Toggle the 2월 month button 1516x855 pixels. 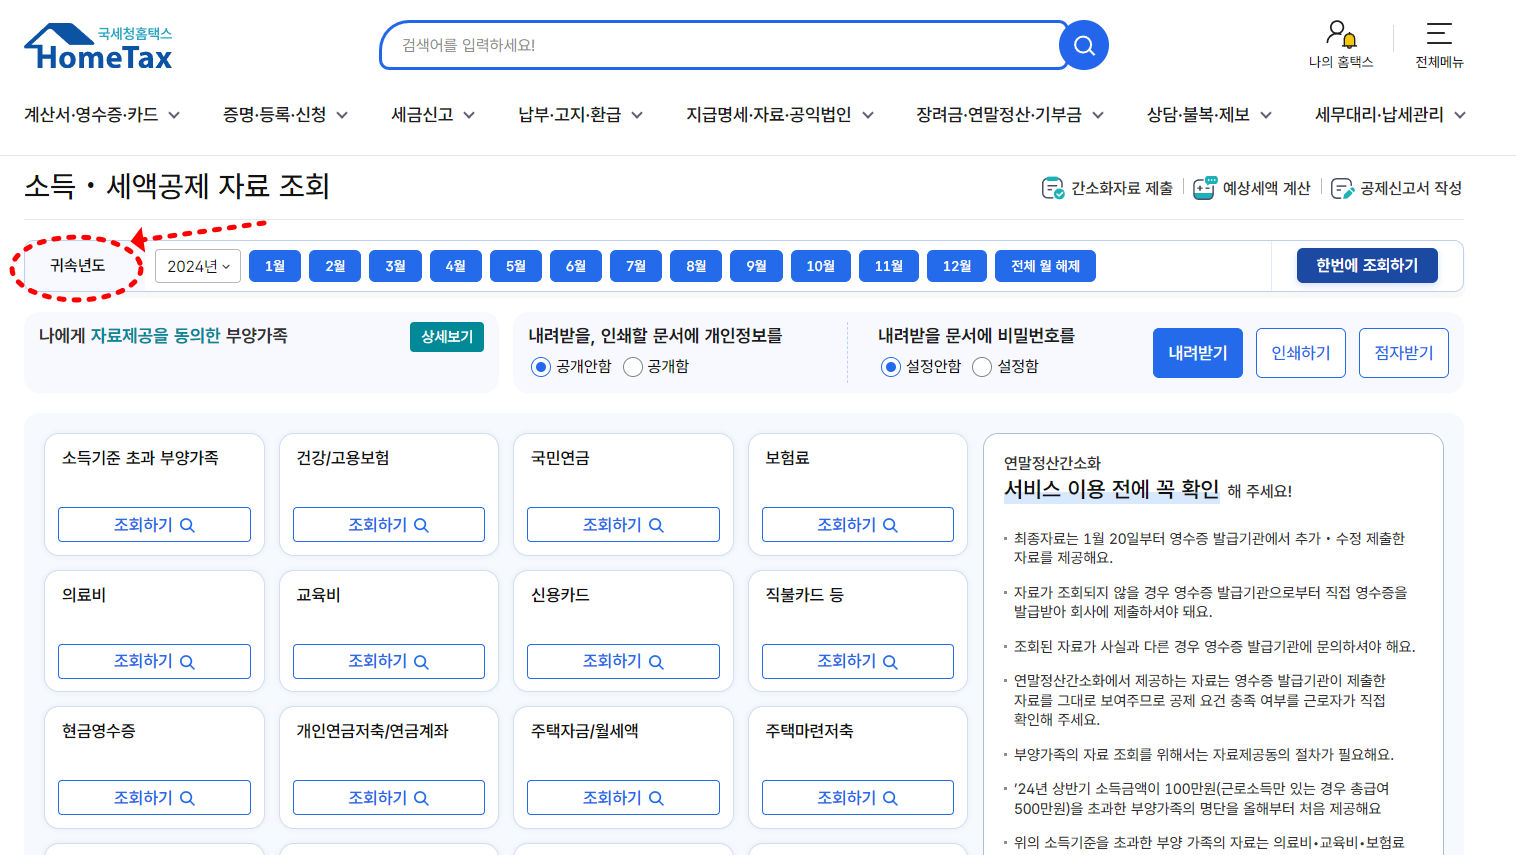[335, 266]
